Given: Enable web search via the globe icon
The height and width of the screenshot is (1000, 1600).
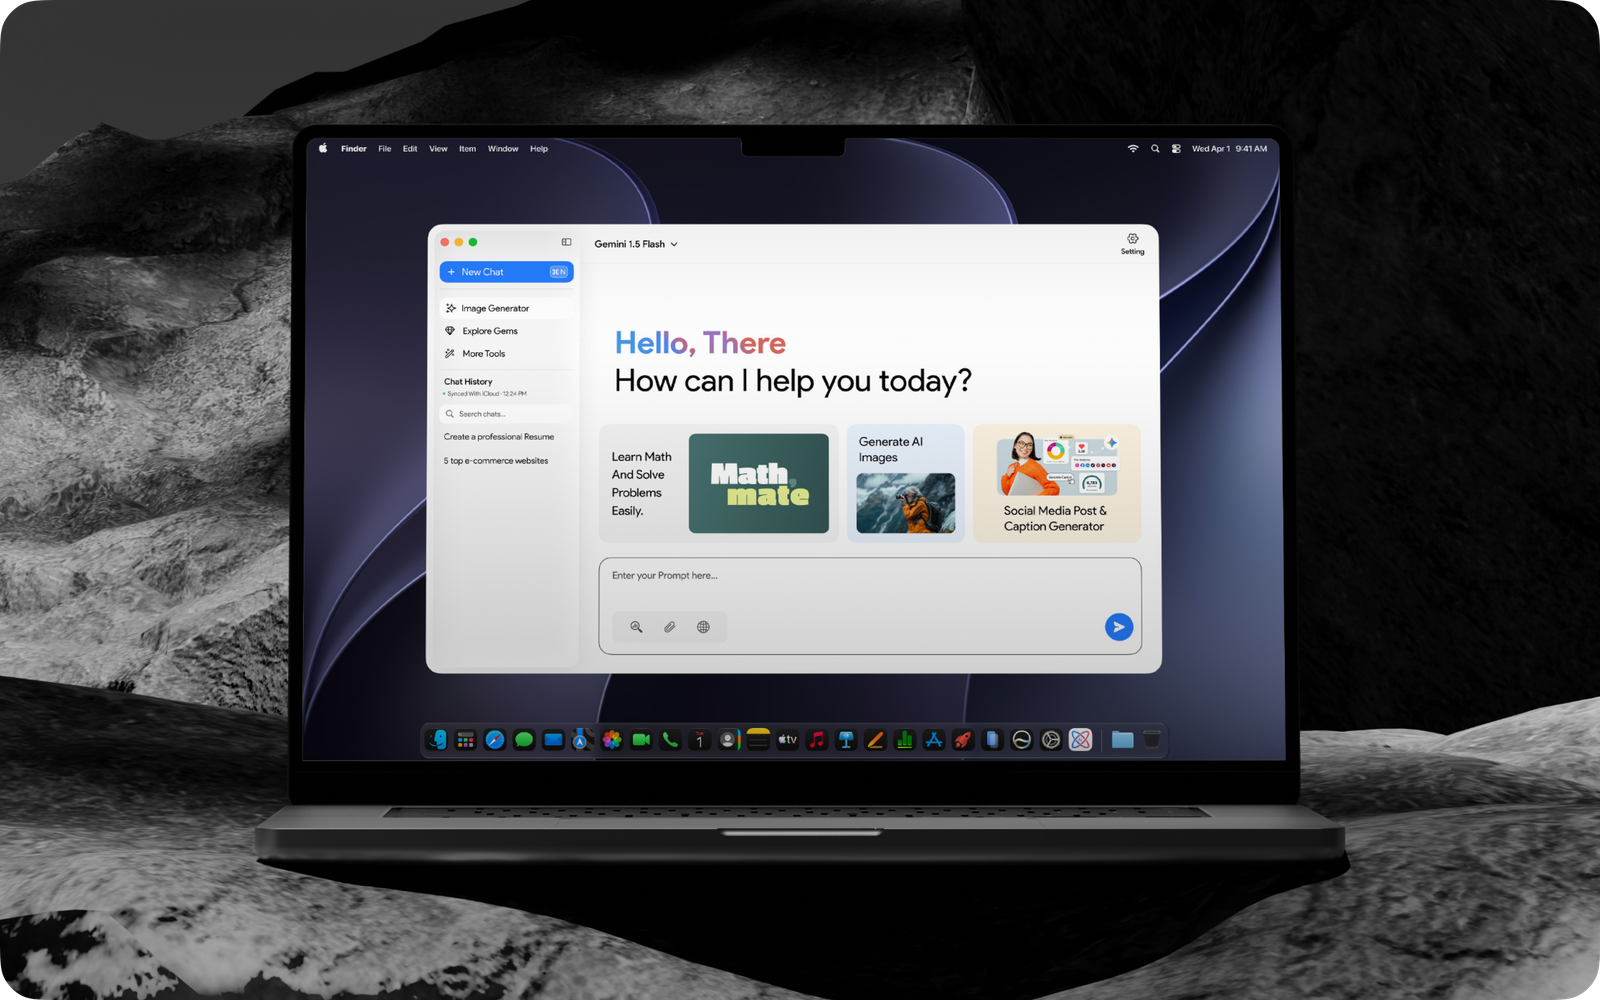Looking at the screenshot, I should [x=703, y=627].
